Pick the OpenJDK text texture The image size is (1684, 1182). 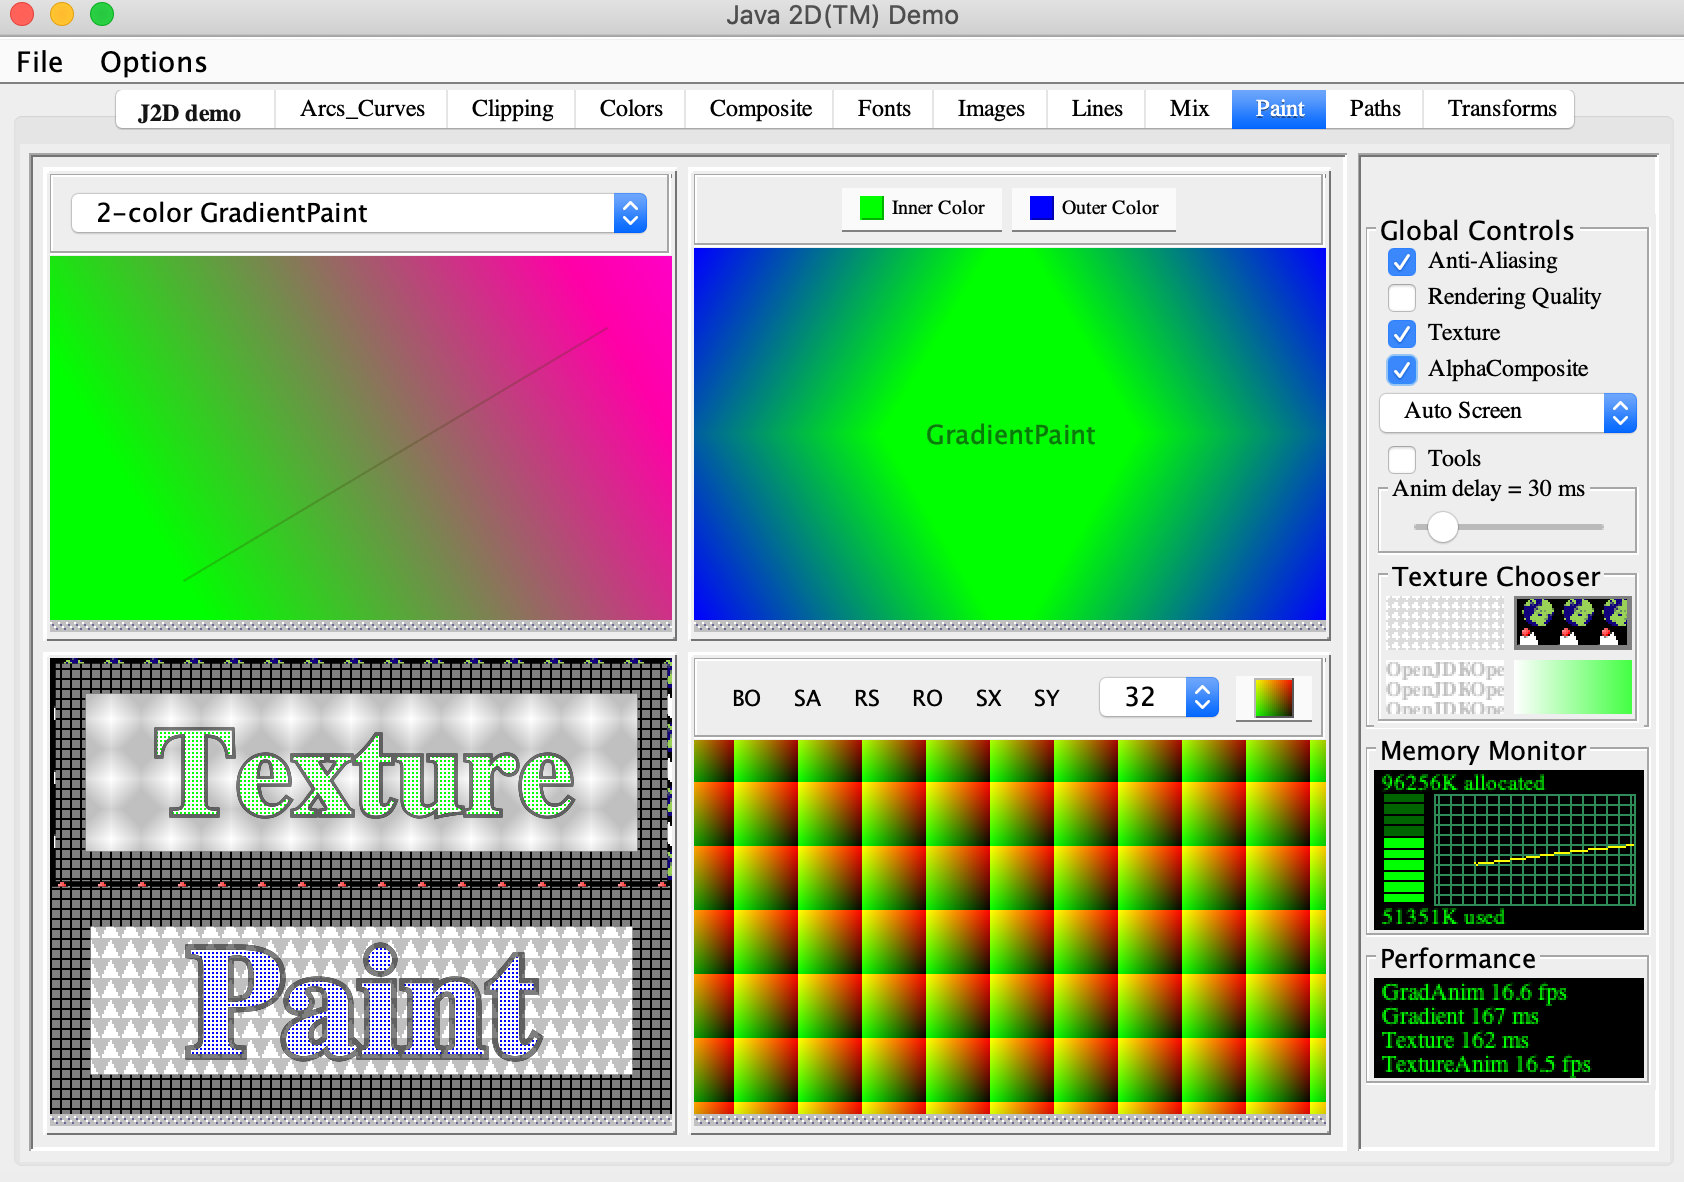1445,687
